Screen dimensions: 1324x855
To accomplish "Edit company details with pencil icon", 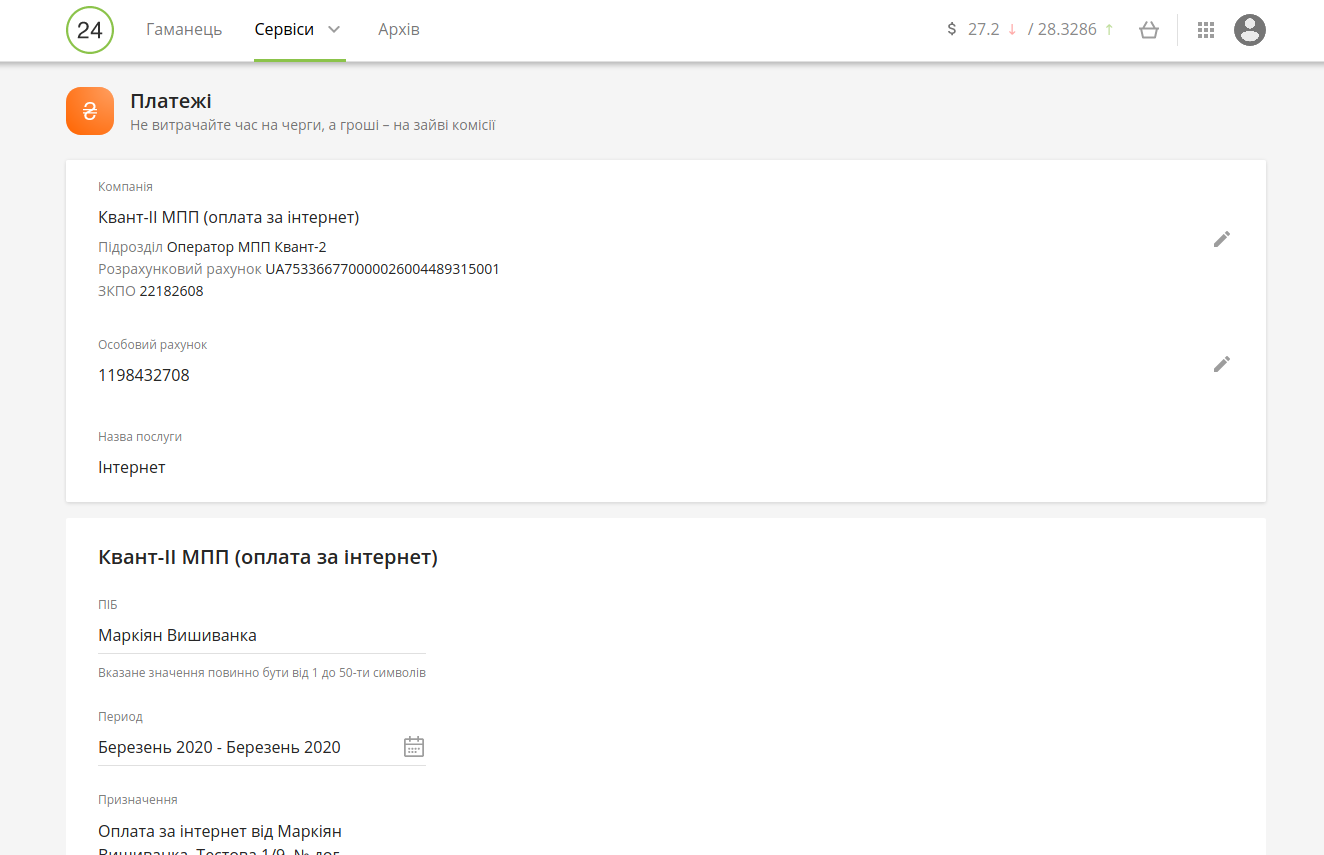I will (1221, 239).
